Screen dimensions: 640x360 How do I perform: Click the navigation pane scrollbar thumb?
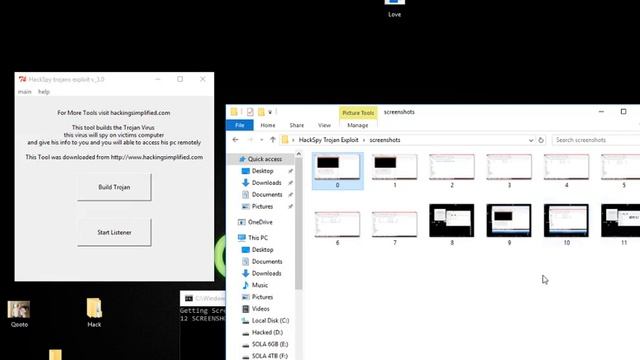[298, 223]
